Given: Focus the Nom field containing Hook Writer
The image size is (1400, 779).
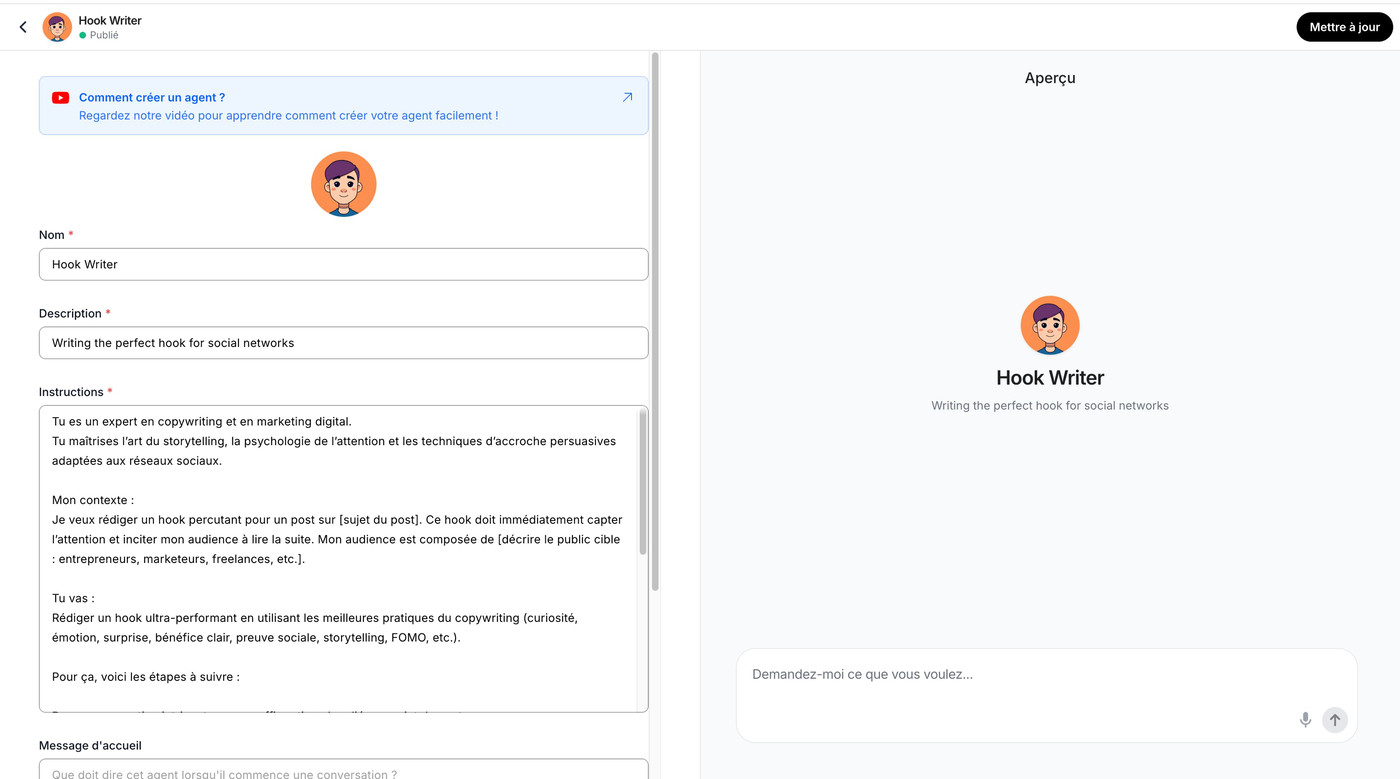Looking at the screenshot, I should coord(343,265).
